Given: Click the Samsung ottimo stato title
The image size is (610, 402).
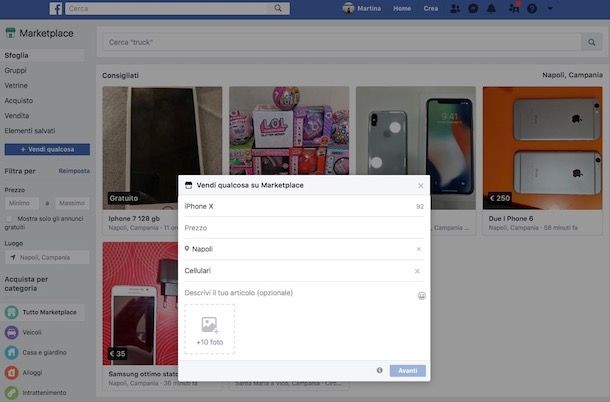Looking at the screenshot, I should (x=143, y=374).
